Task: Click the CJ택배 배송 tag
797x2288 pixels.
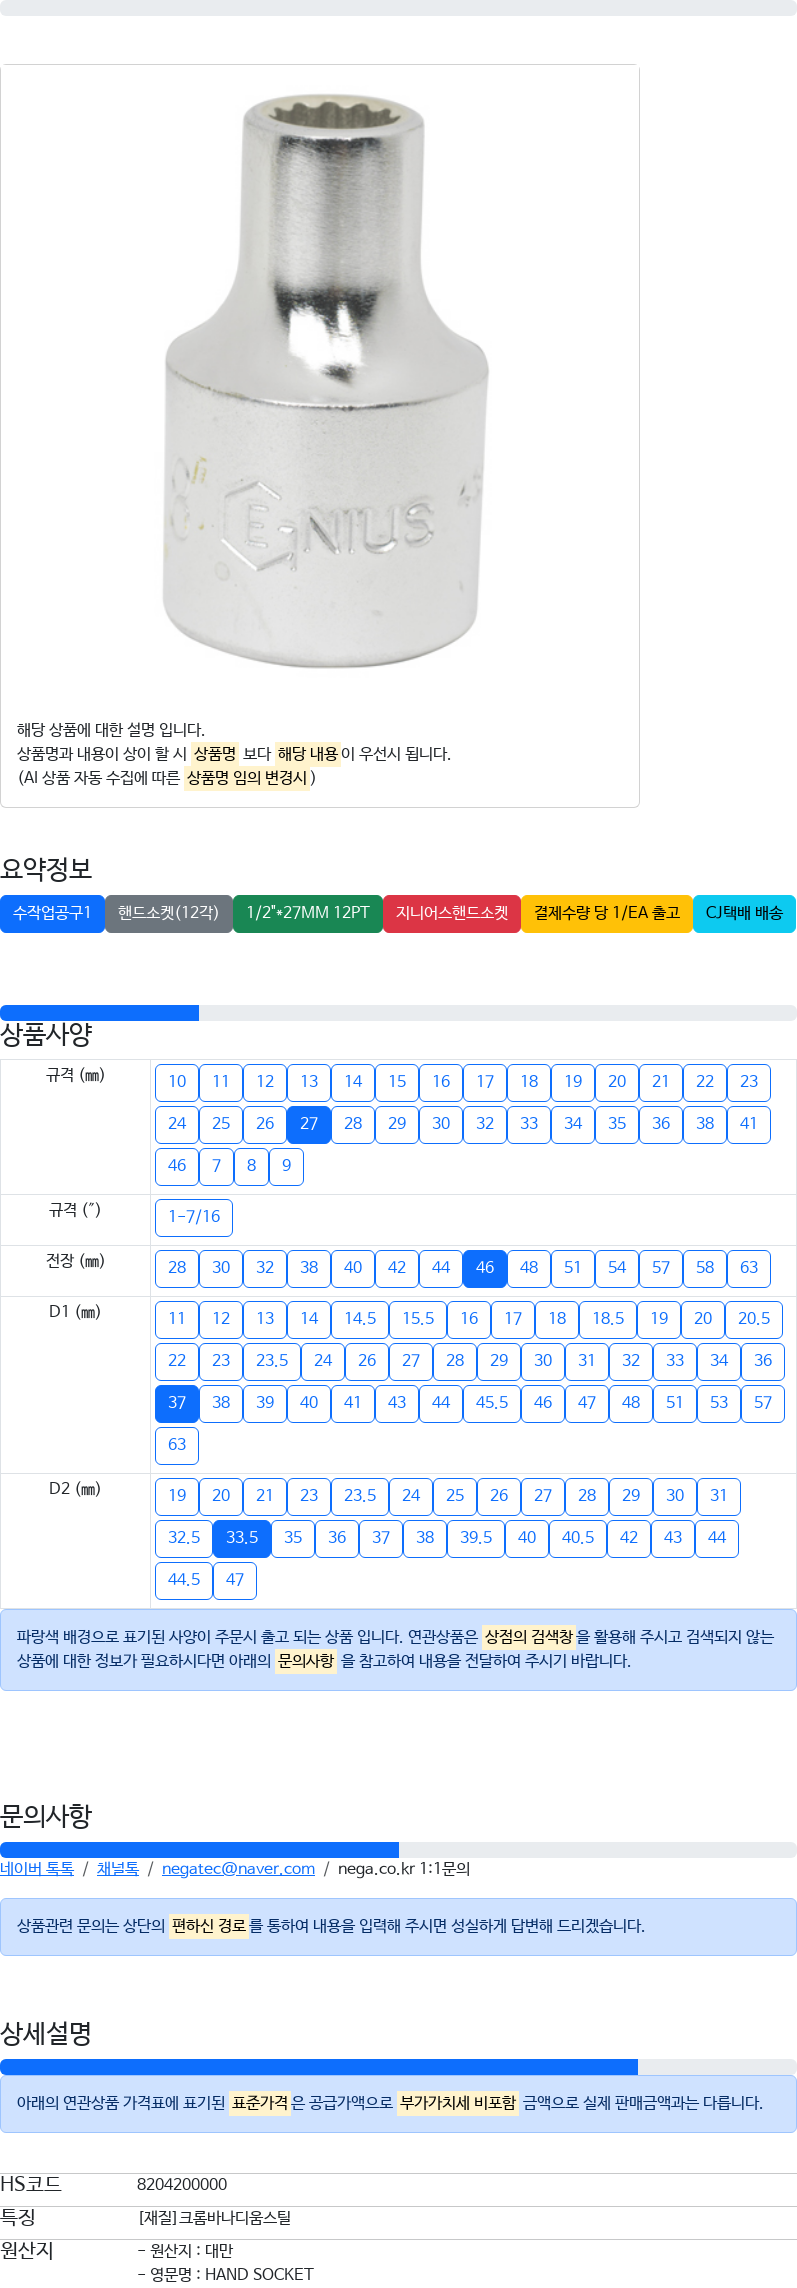Action: pyautogui.click(x=744, y=913)
